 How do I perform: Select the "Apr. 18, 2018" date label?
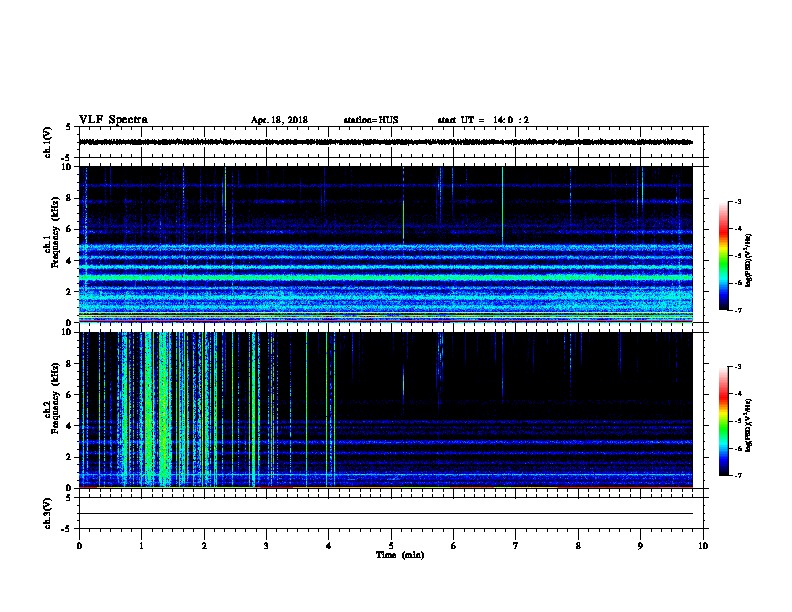(279, 120)
